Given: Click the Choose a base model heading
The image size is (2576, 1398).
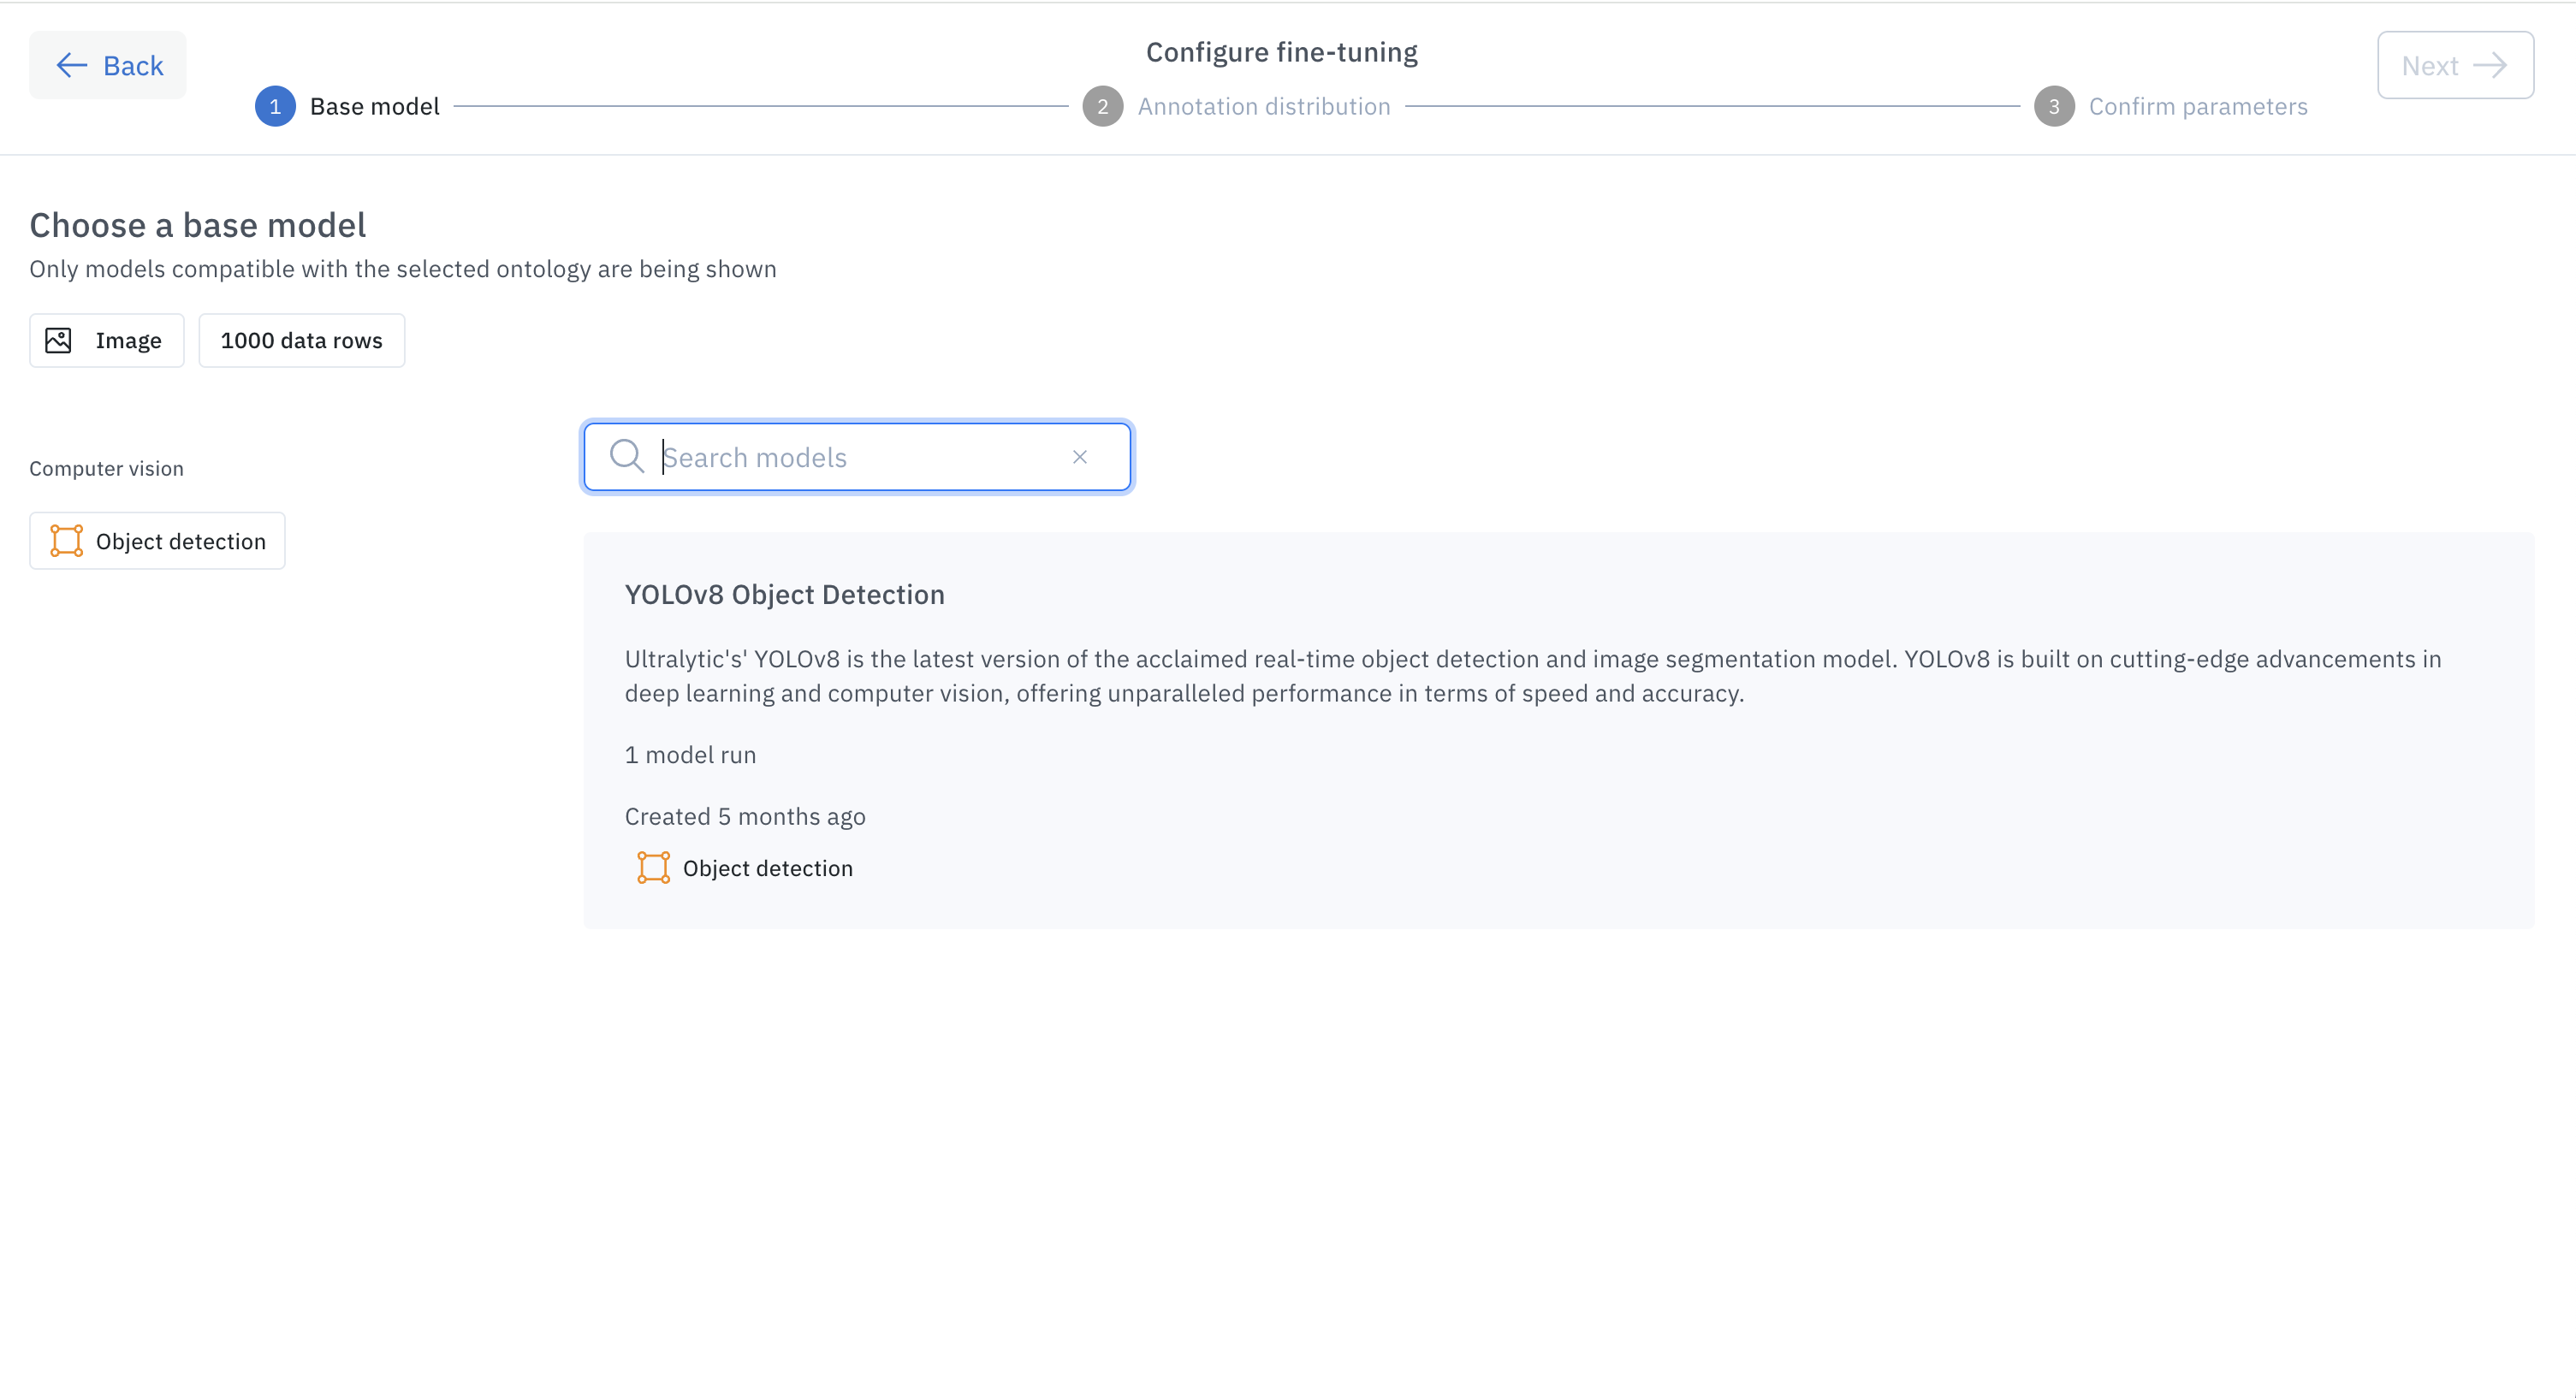Looking at the screenshot, I should tap(198, 225).
